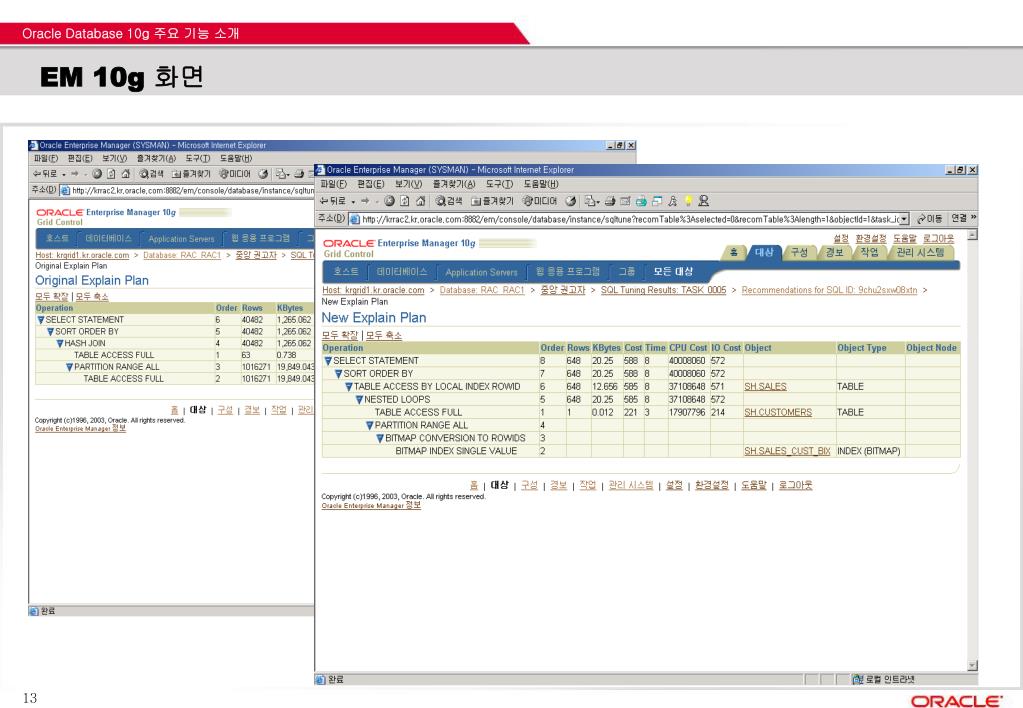The width and height of the screenshot is (1023, 708).
Task: Click 모두 확장 under New Explain Plan
Action: tap(340, 335)
